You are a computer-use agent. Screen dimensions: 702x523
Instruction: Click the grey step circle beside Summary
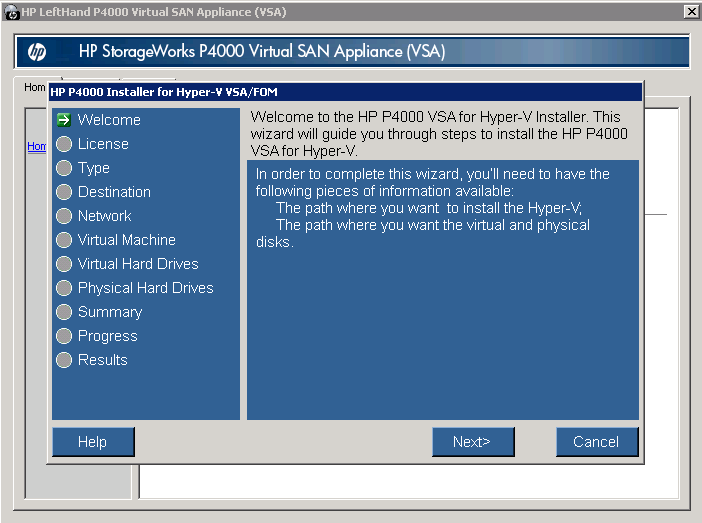[64, 312]
